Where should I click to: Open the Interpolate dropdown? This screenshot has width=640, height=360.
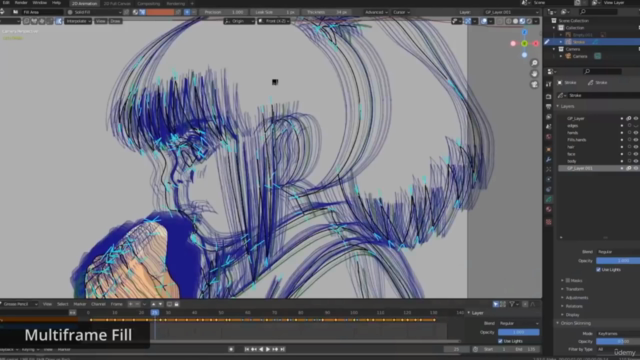coord(78,21)
